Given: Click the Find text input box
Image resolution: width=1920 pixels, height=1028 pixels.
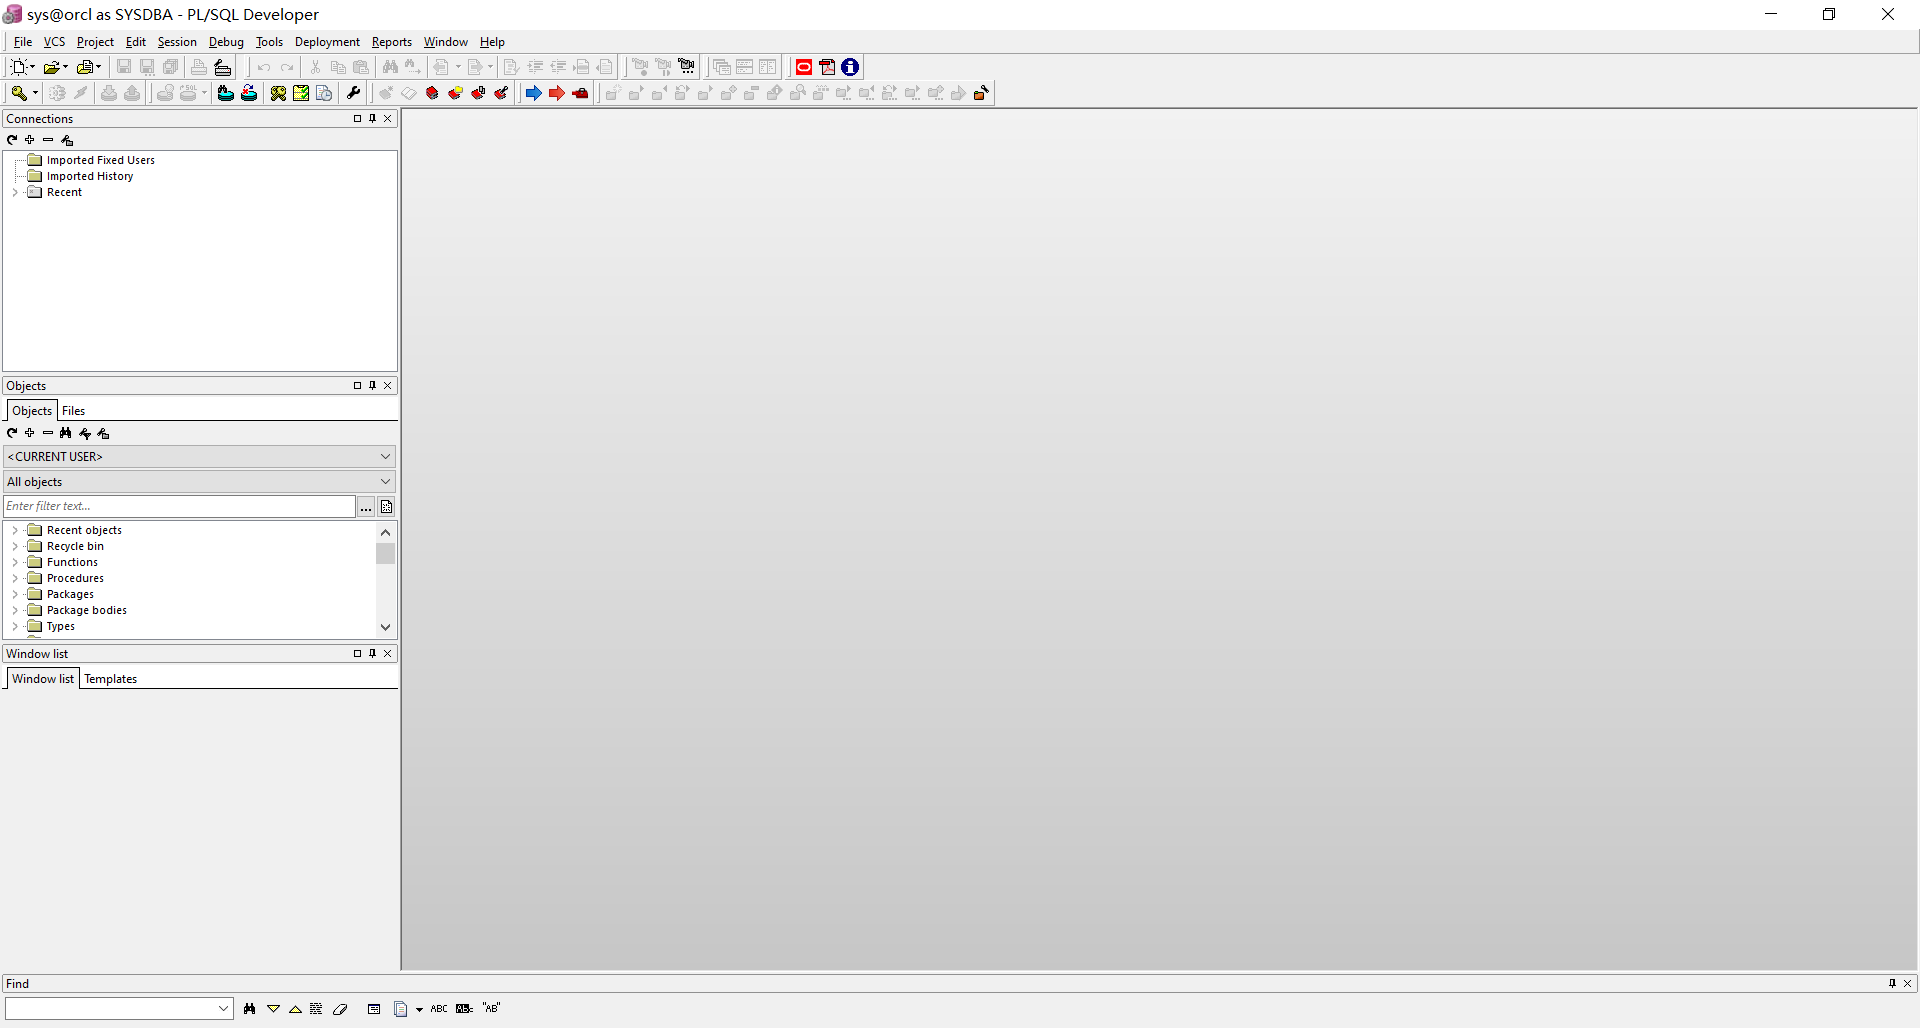Looking at the screenshot, I should [x=110, y=1009].
